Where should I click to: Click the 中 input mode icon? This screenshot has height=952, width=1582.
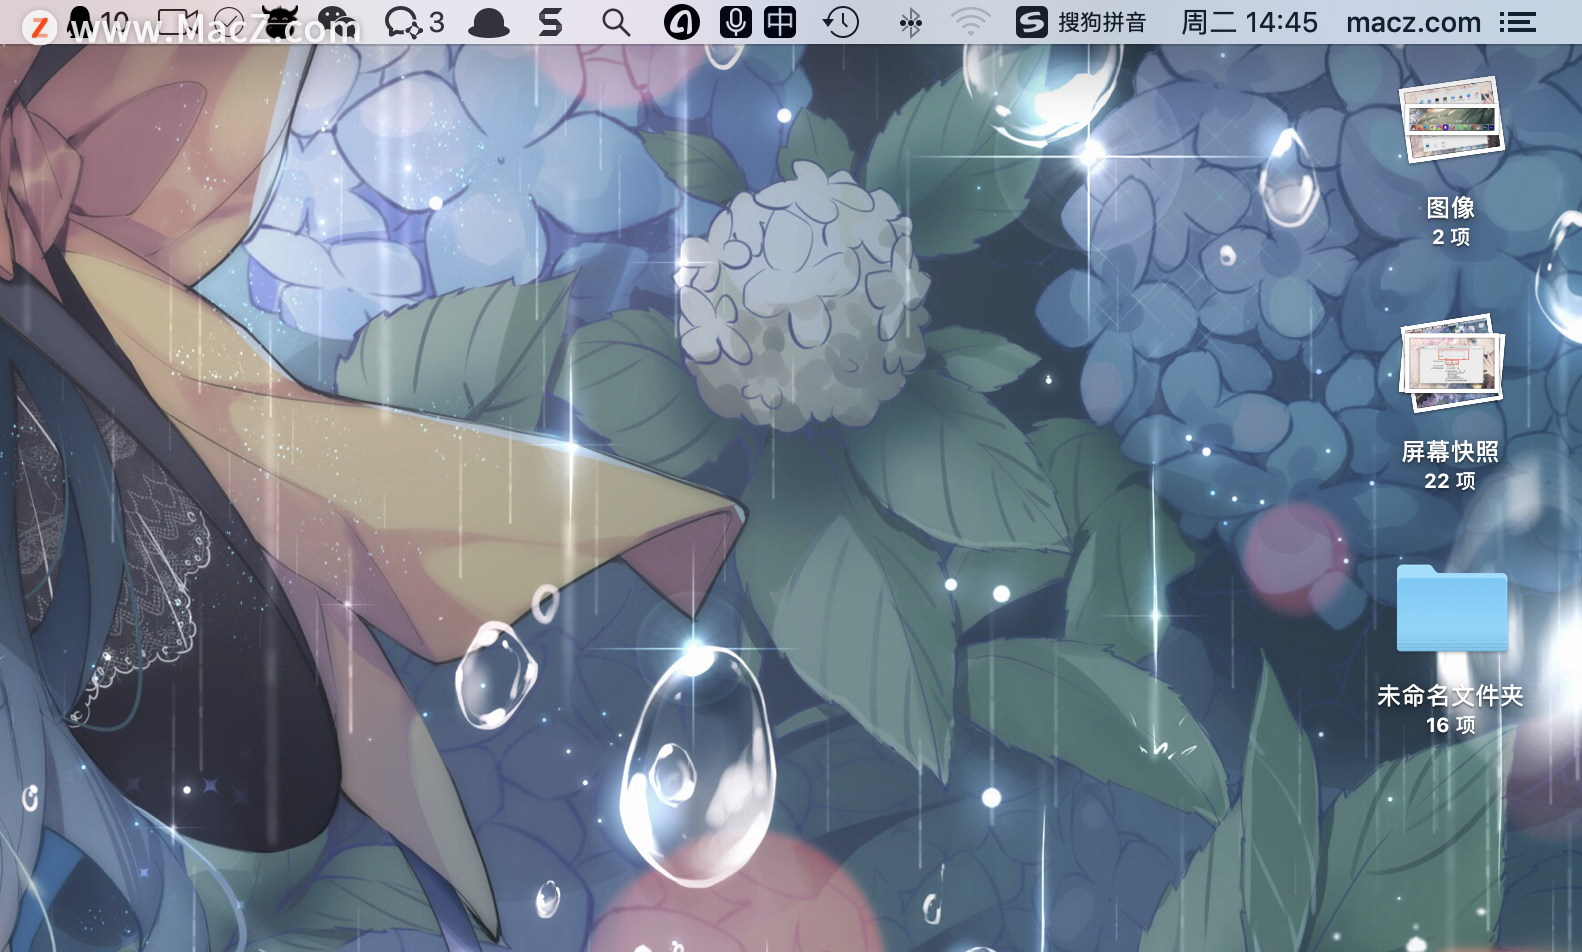tap(780, 22)
